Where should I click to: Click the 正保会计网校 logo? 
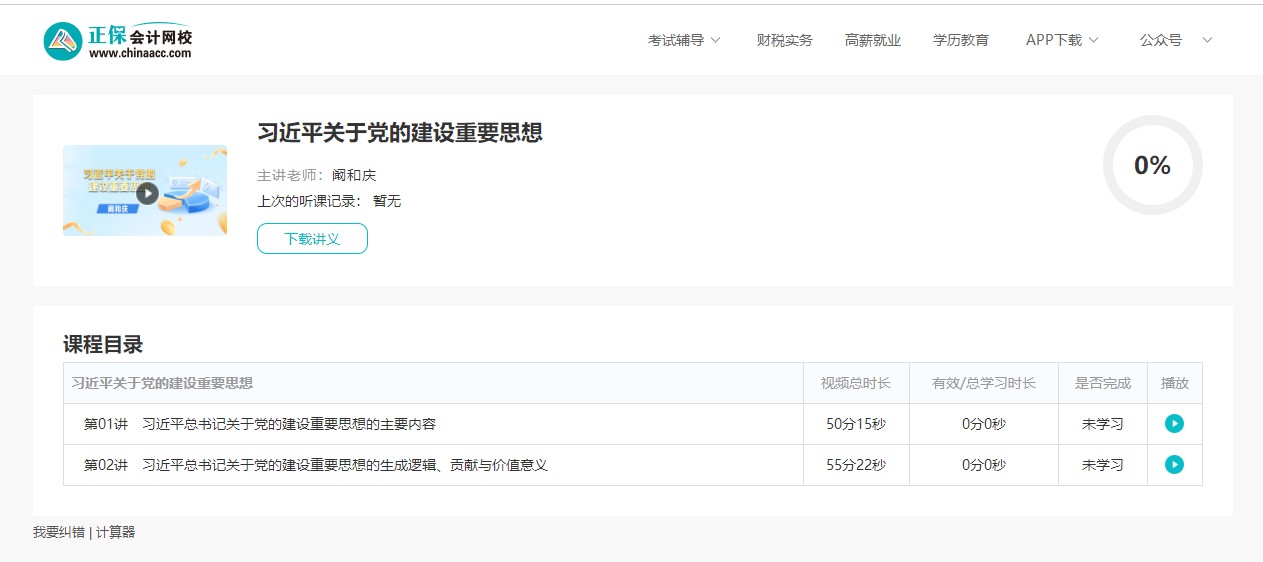(x=118, y=41)
